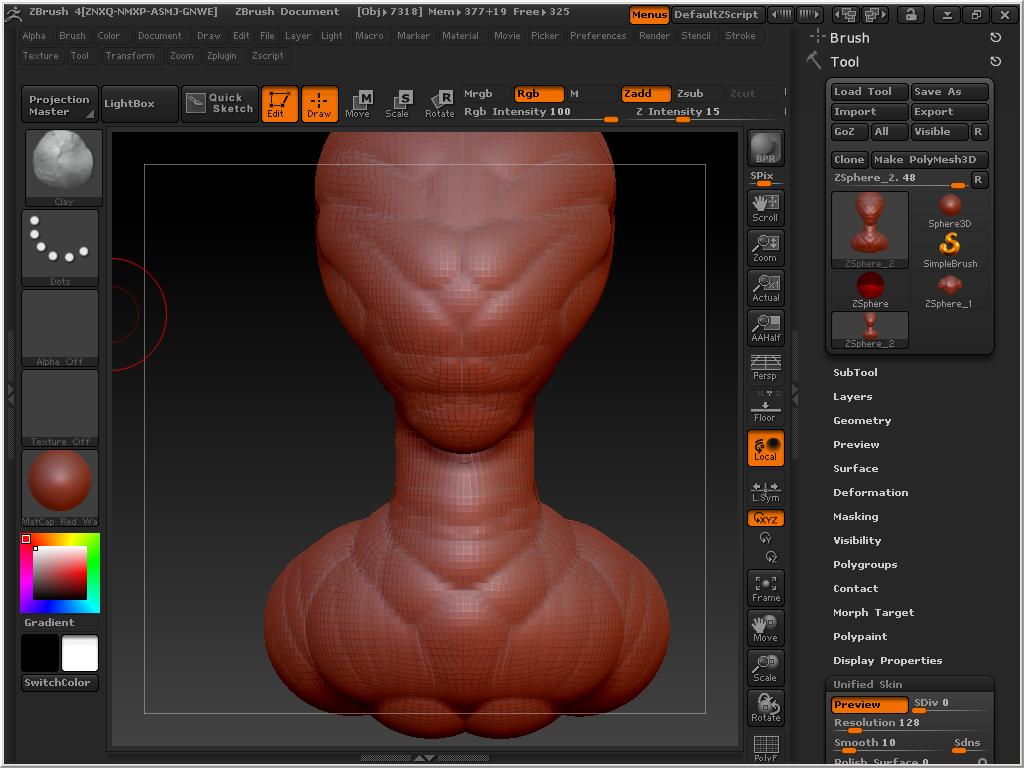This screenshot has width=1024, height=768.
Task: Select the AAHalf display icon
Action: click(765, 325)
